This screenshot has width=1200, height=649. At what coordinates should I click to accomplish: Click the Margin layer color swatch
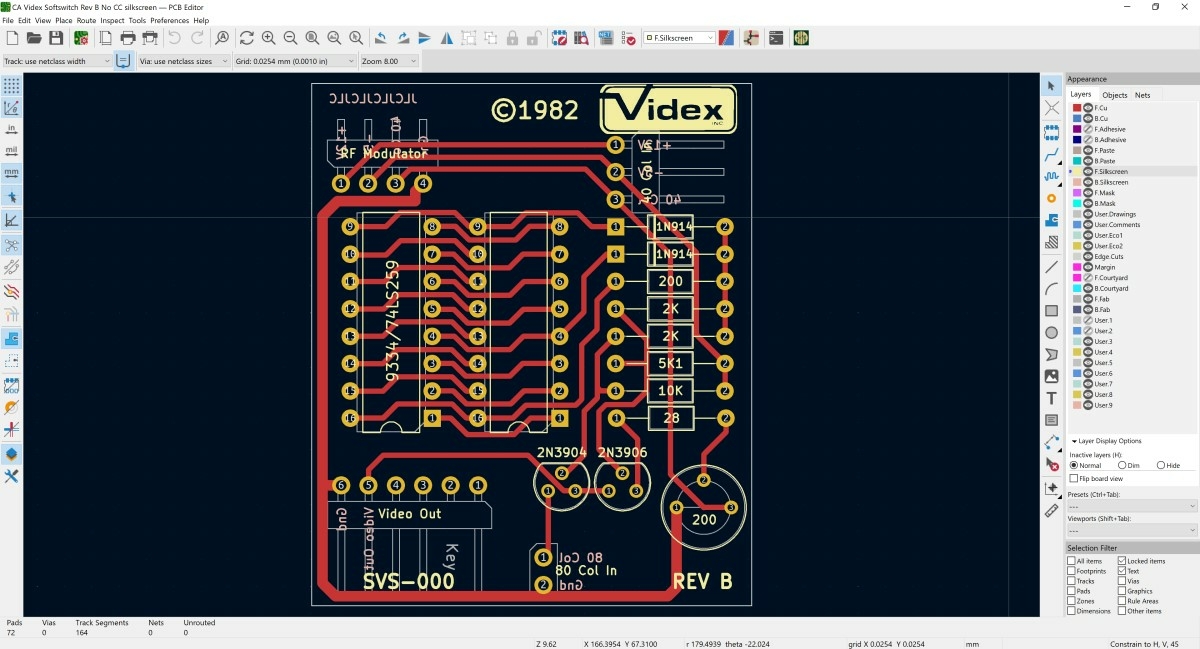pos(1077,267)
